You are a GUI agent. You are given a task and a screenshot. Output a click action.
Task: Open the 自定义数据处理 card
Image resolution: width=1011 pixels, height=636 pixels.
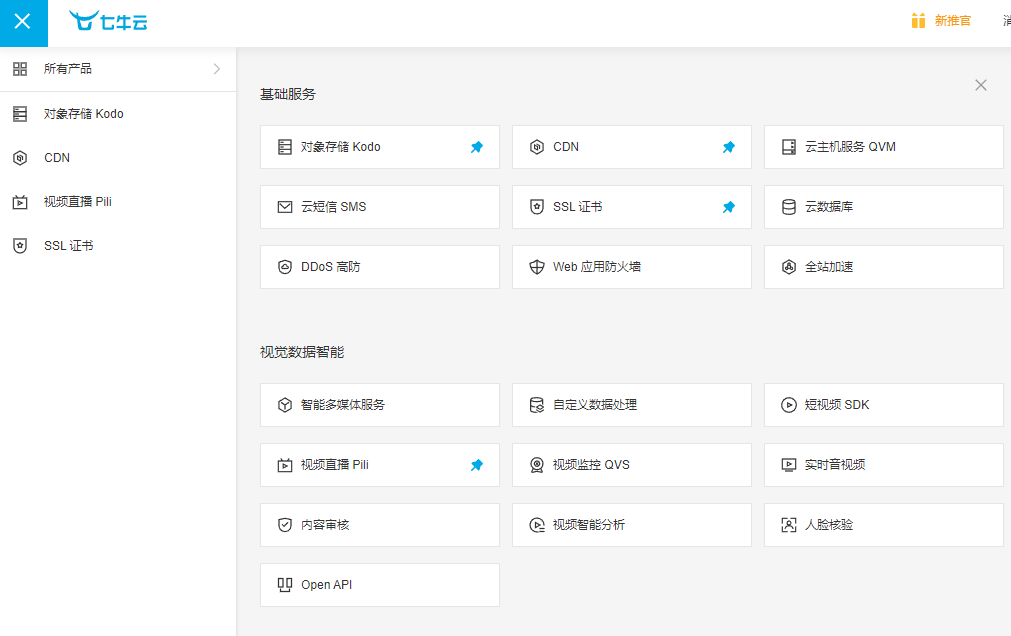click(632, 405)
